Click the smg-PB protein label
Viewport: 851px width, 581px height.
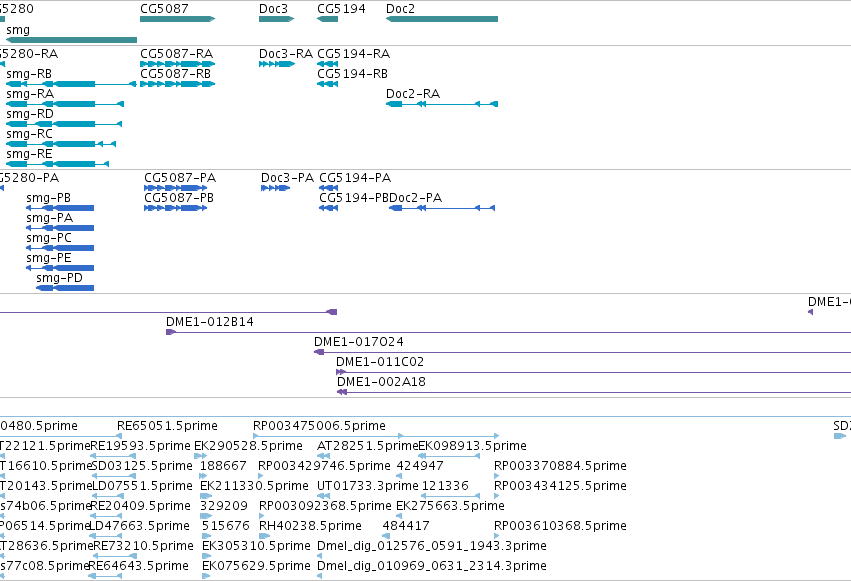point(48,198)
